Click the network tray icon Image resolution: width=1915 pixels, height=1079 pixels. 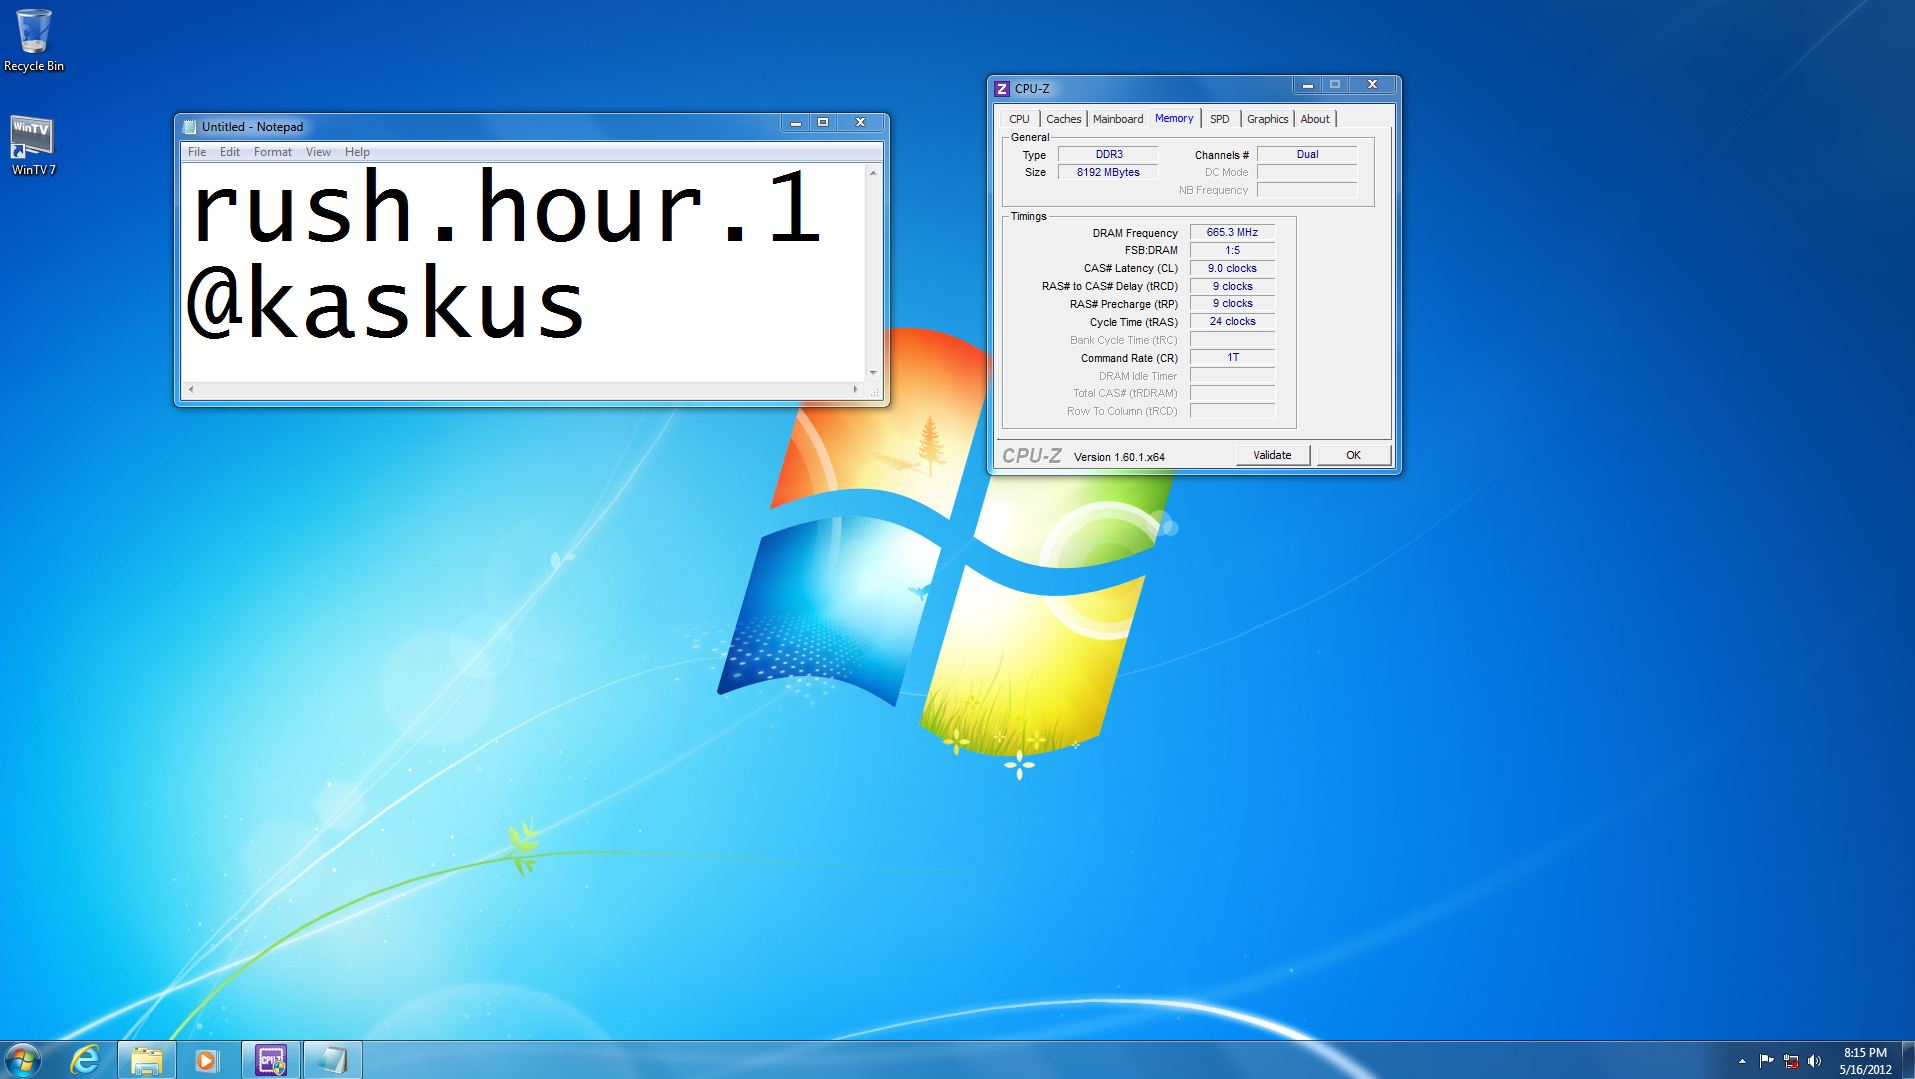point(1790,1061)
